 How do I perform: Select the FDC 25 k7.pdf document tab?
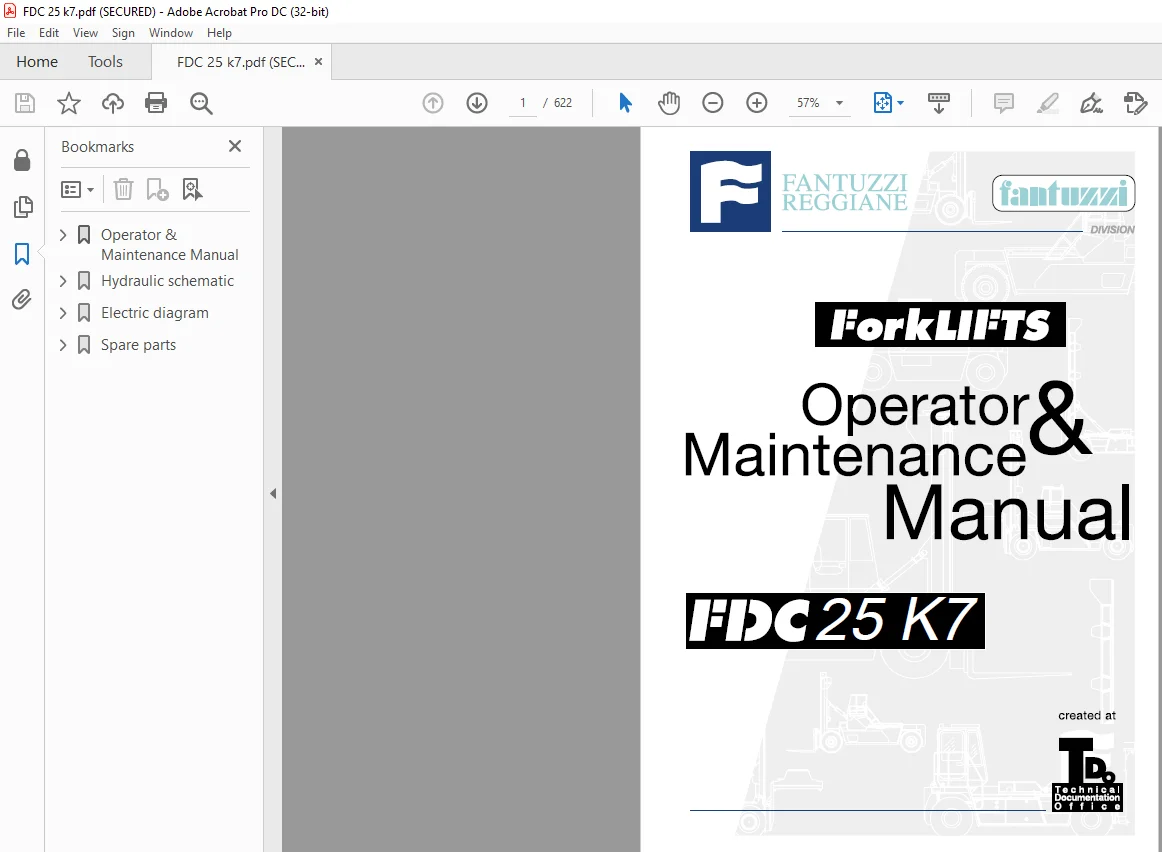point(240,62)
